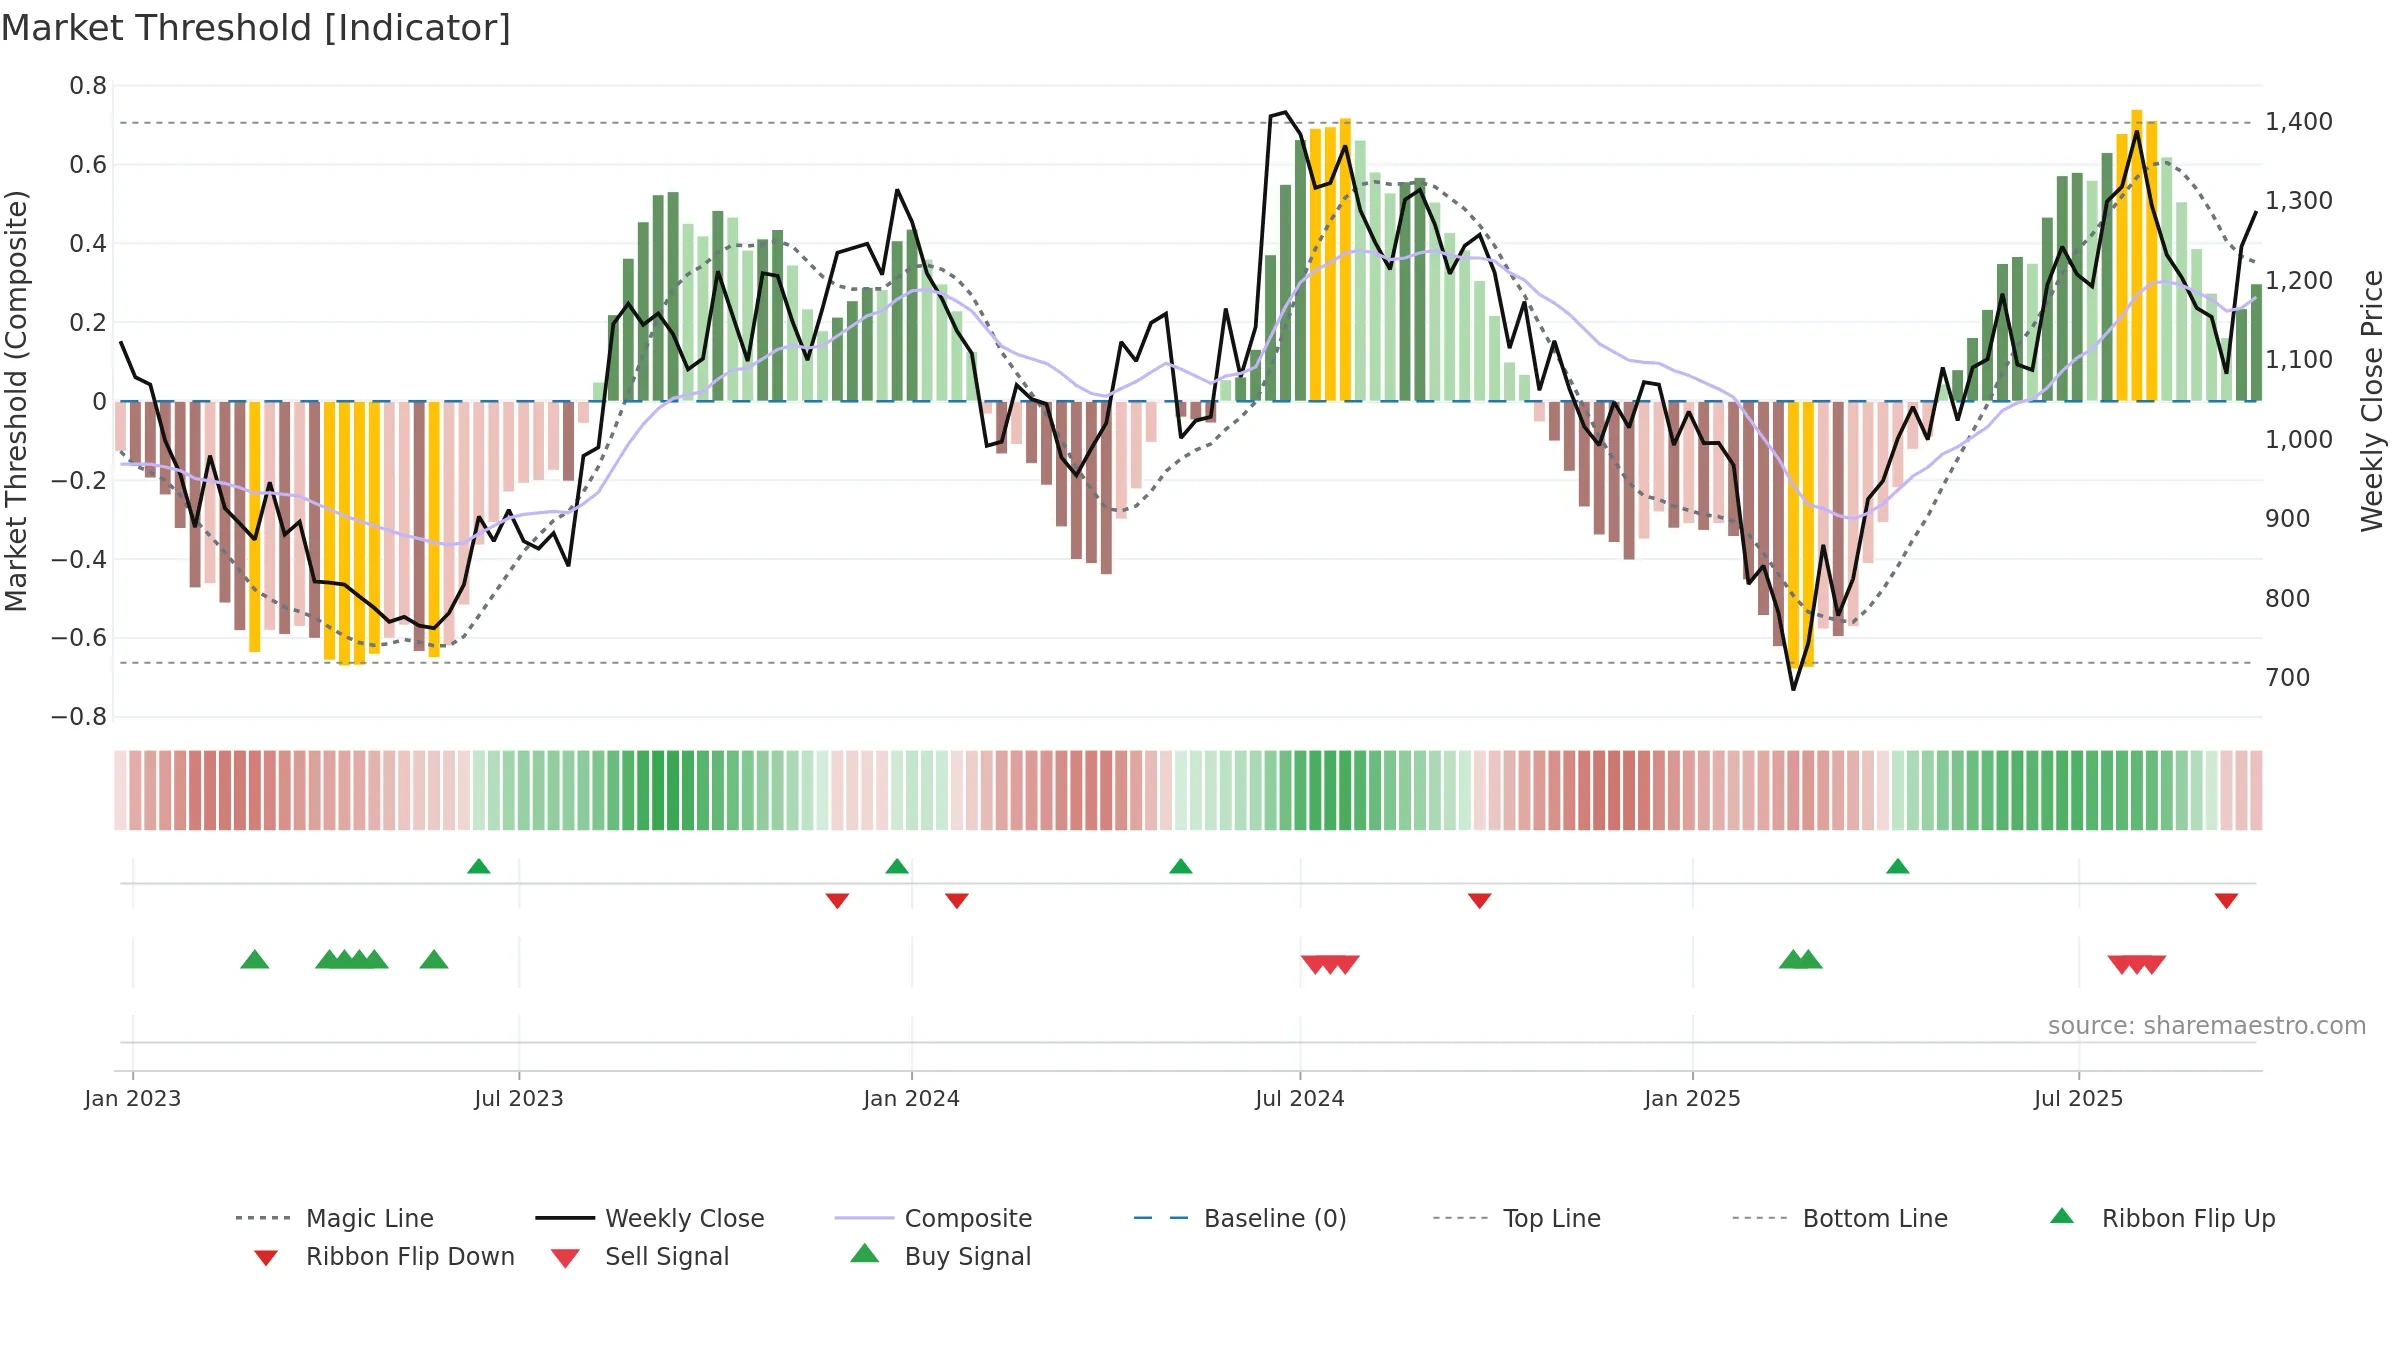Toggle the Weekly Close legend entry

(650, 1218)
